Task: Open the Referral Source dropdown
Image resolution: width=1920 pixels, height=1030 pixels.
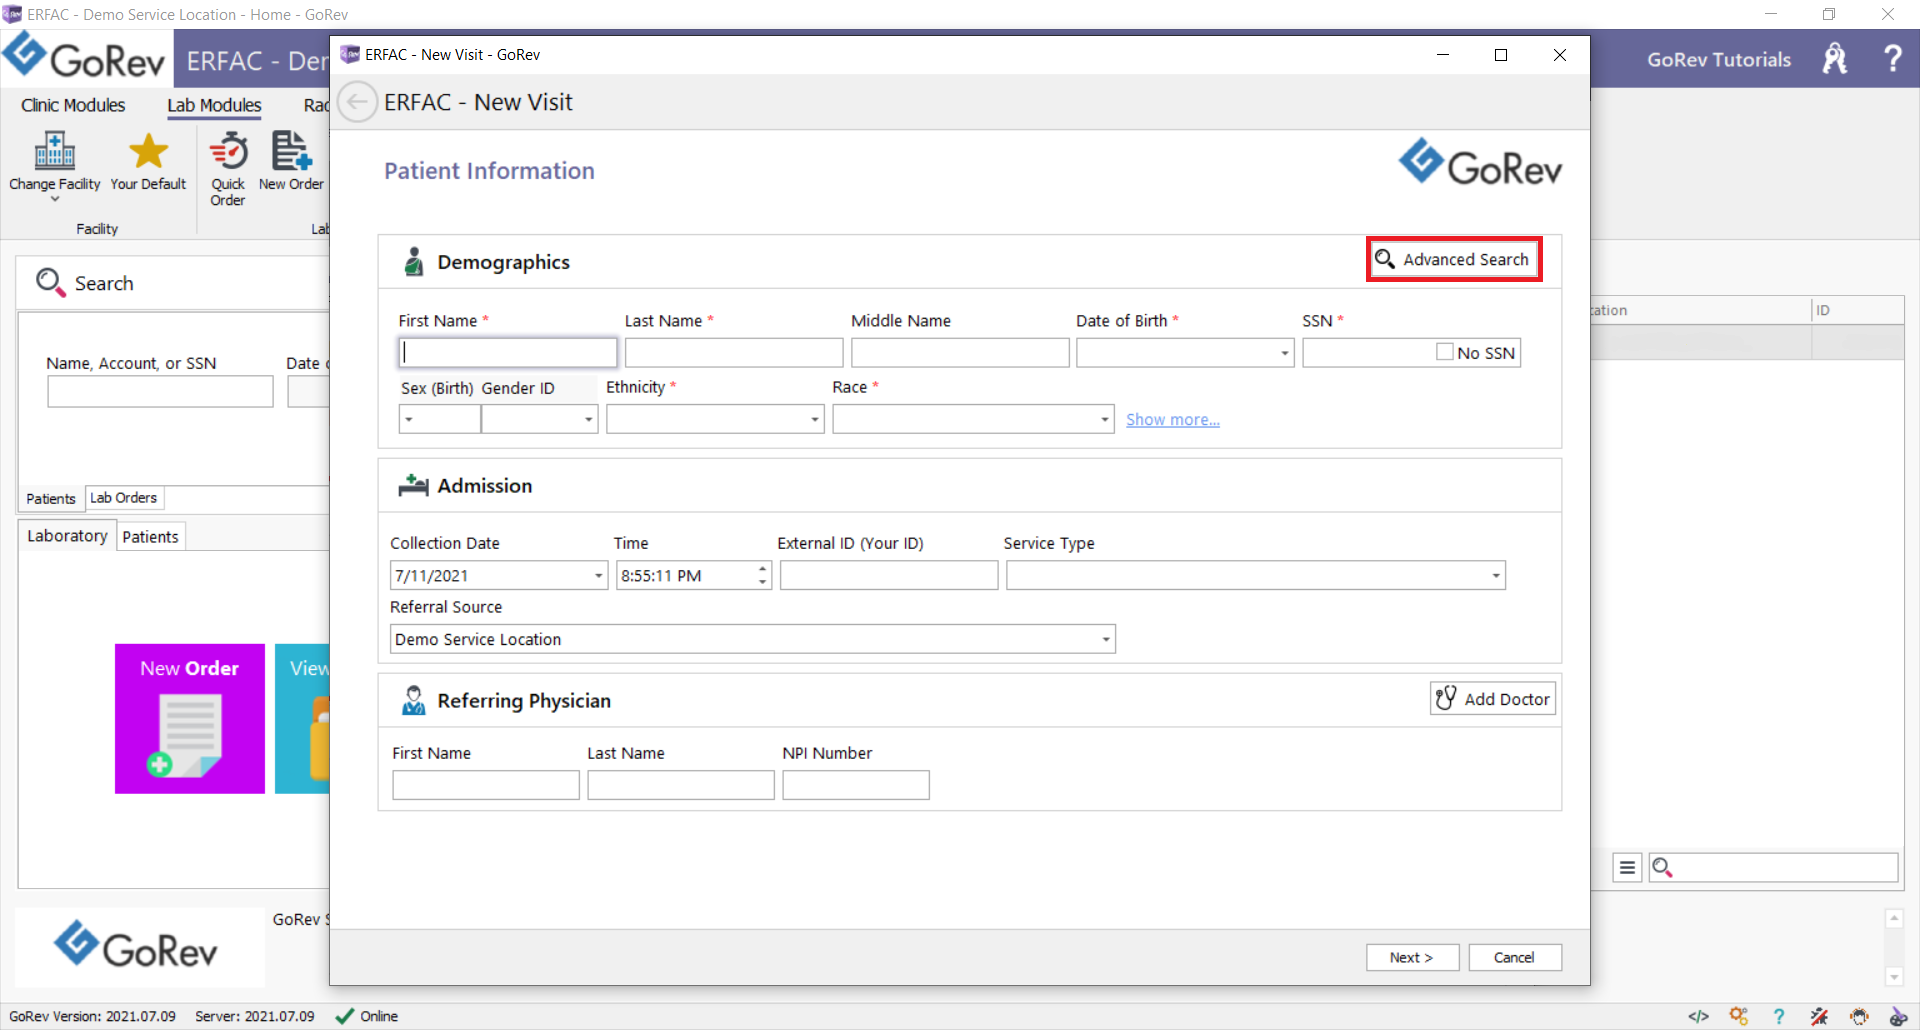Action: [1106, 639]
